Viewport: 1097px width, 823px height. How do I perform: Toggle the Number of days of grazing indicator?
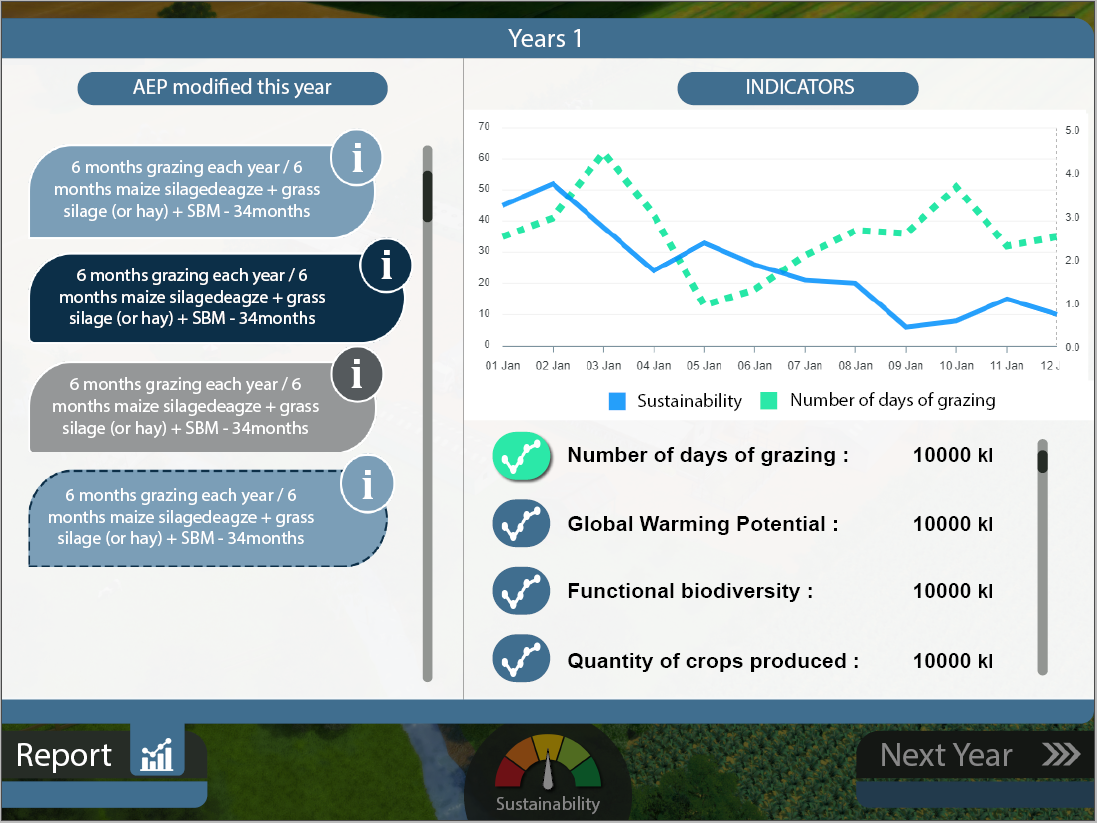pyautogui.click(x=521, y=456)
